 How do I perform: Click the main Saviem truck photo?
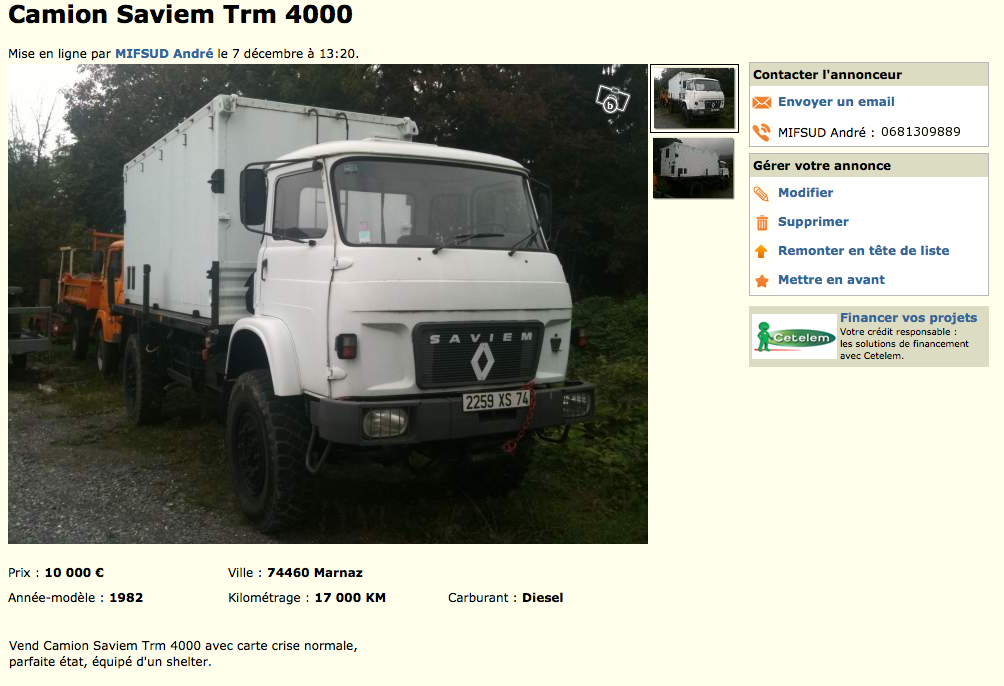(x=328, y=304)
